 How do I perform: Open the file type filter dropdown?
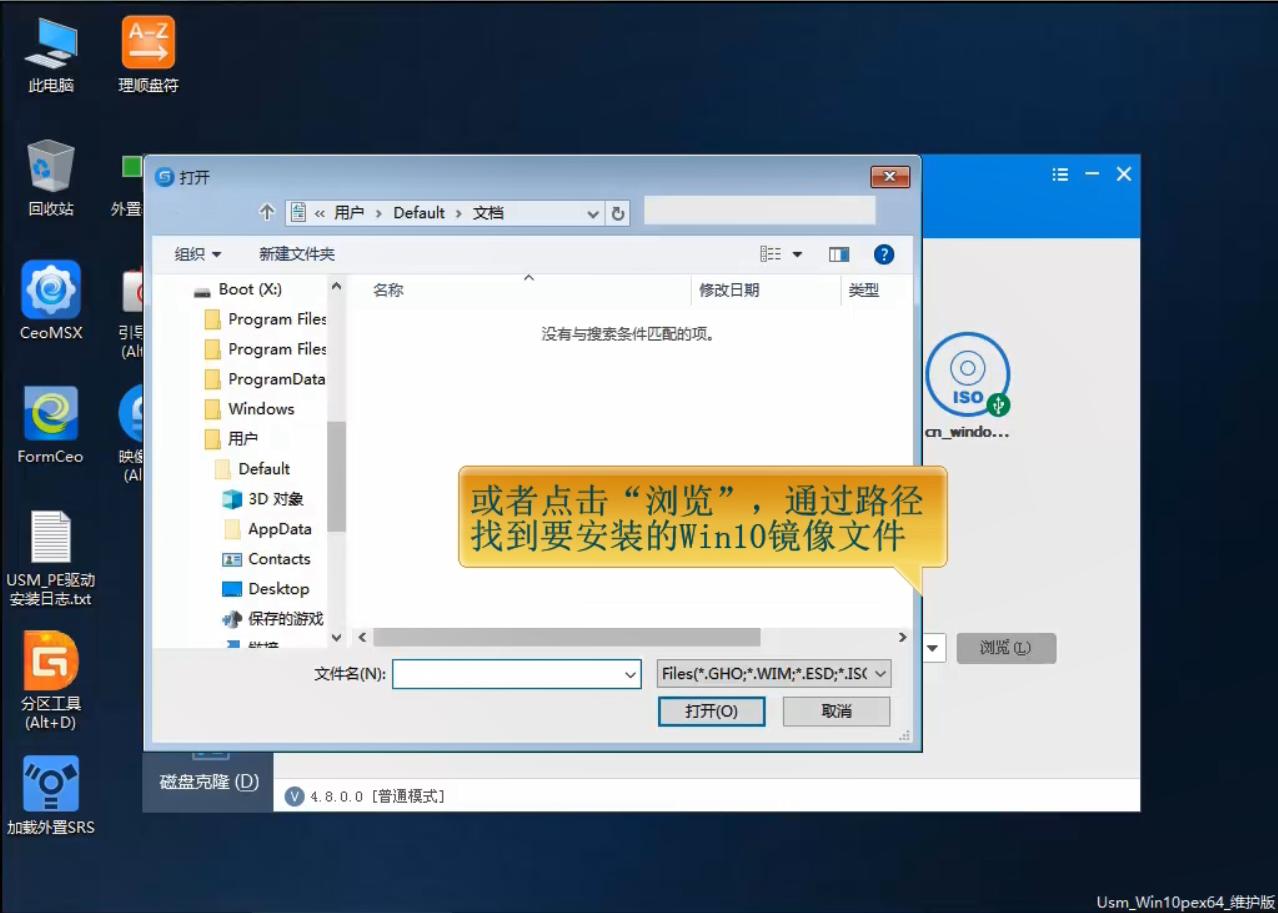pos(880,674)
